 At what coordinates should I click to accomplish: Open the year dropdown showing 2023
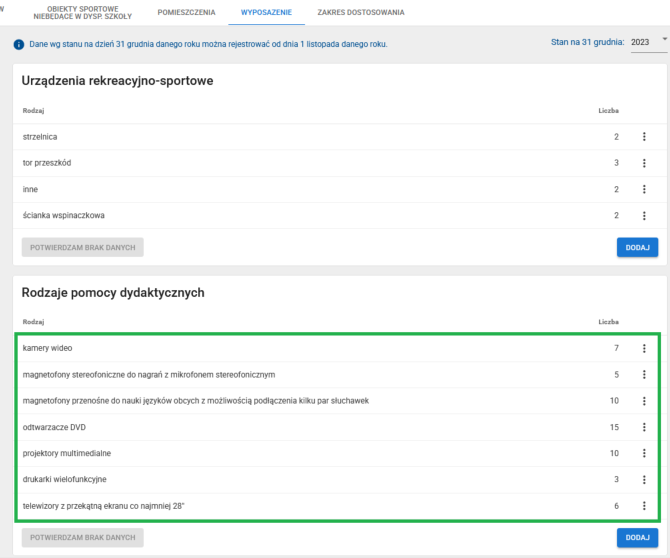649,43
